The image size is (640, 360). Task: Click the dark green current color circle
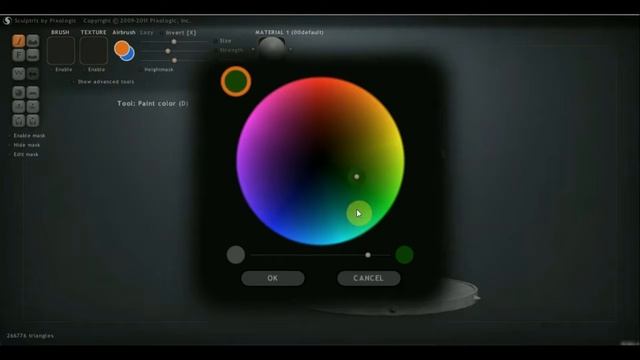pyautogui.click(x=236, y=81)
